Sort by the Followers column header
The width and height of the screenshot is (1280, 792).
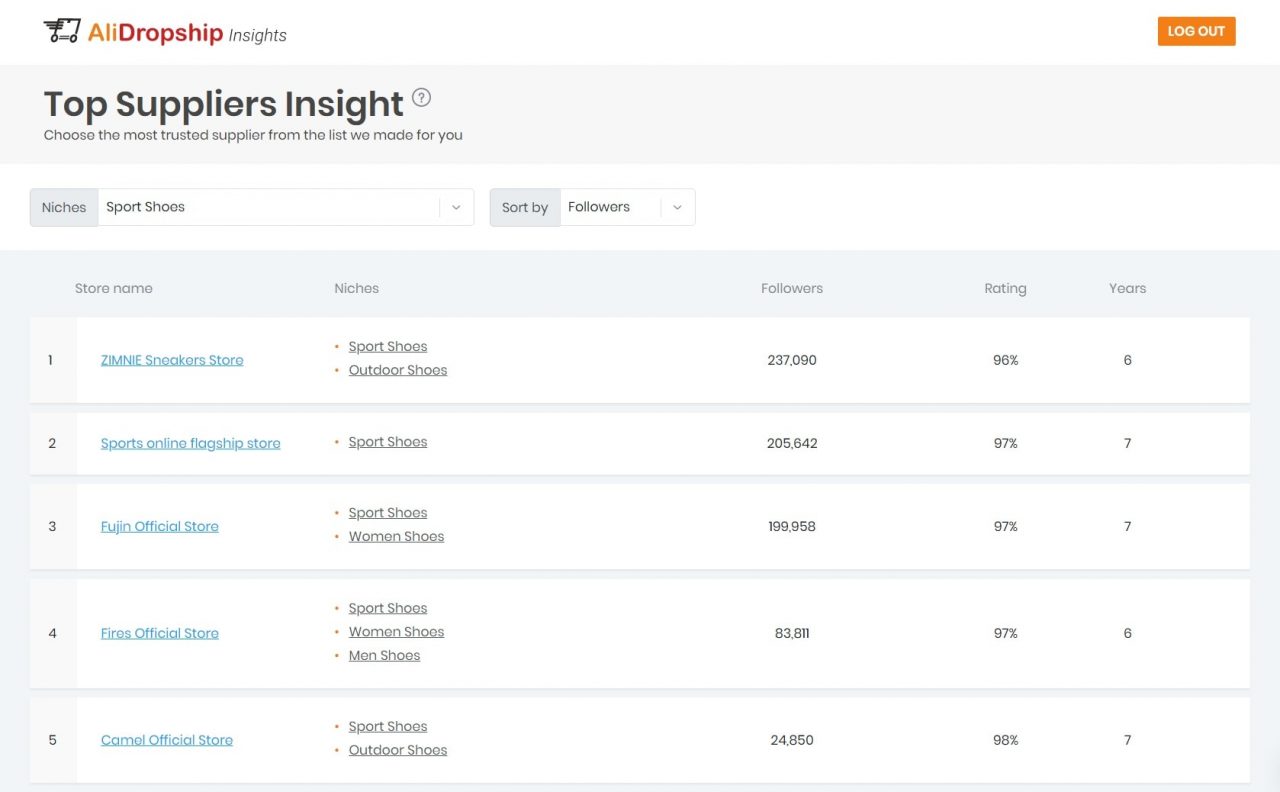pyautogui.click(x=791, y=288)
